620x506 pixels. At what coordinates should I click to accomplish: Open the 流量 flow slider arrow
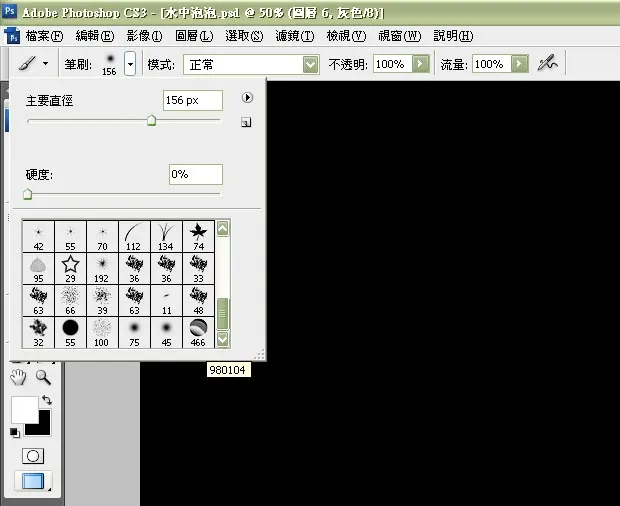[x=520, y=64]
